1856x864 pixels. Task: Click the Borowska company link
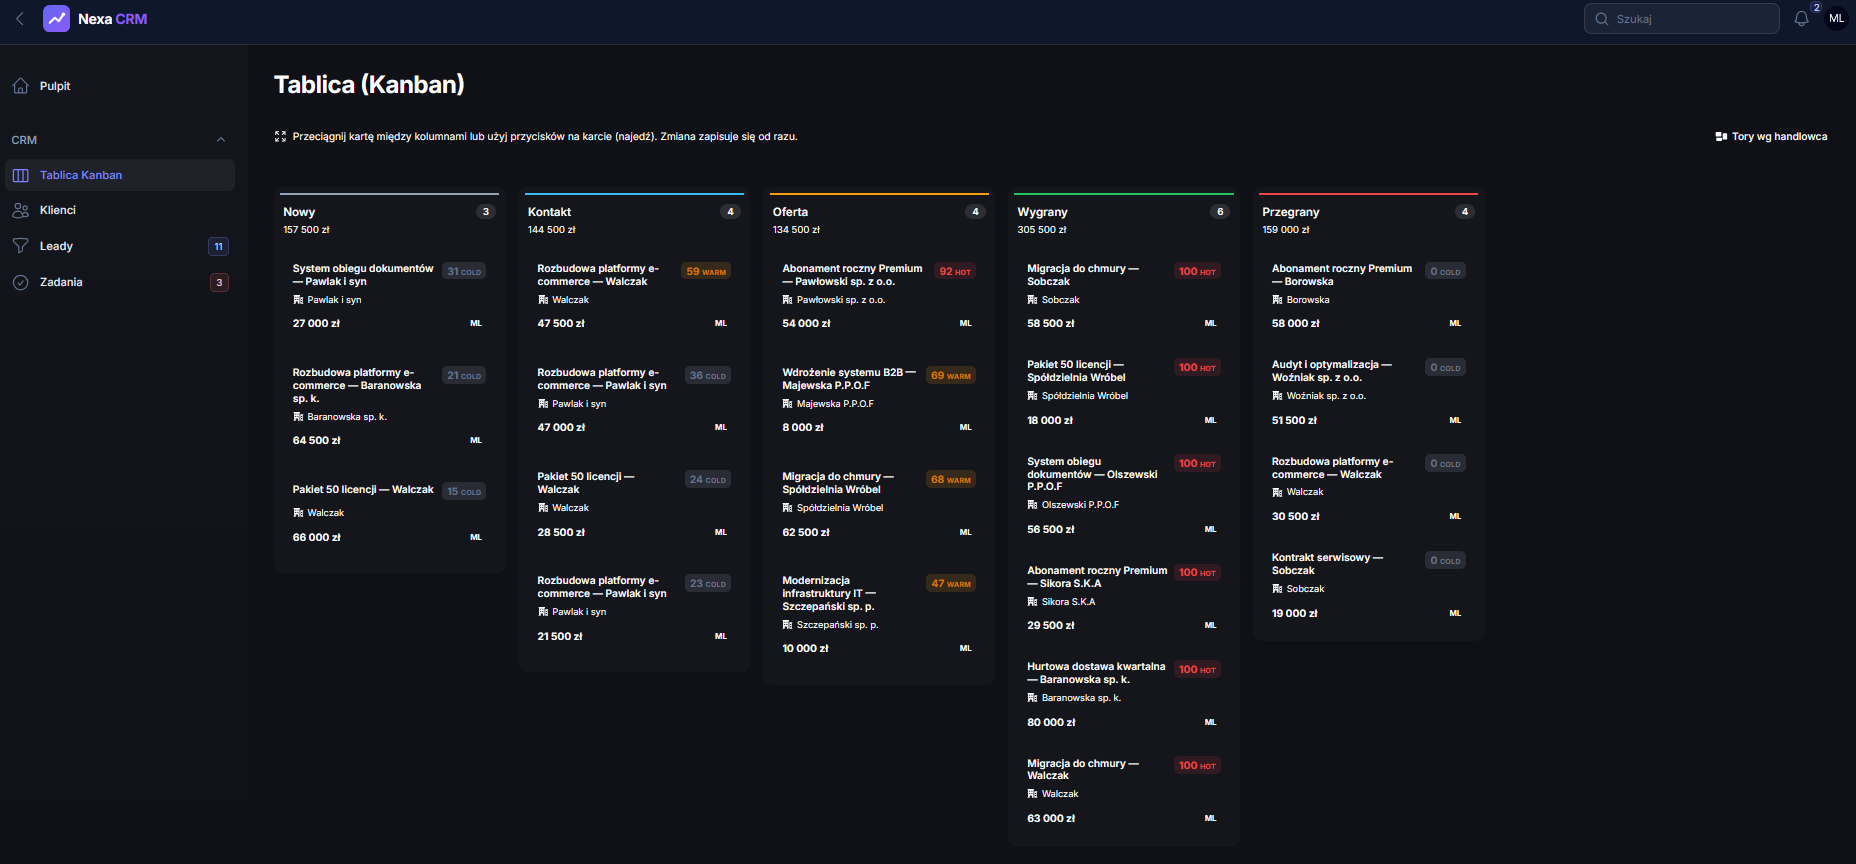1308,300
